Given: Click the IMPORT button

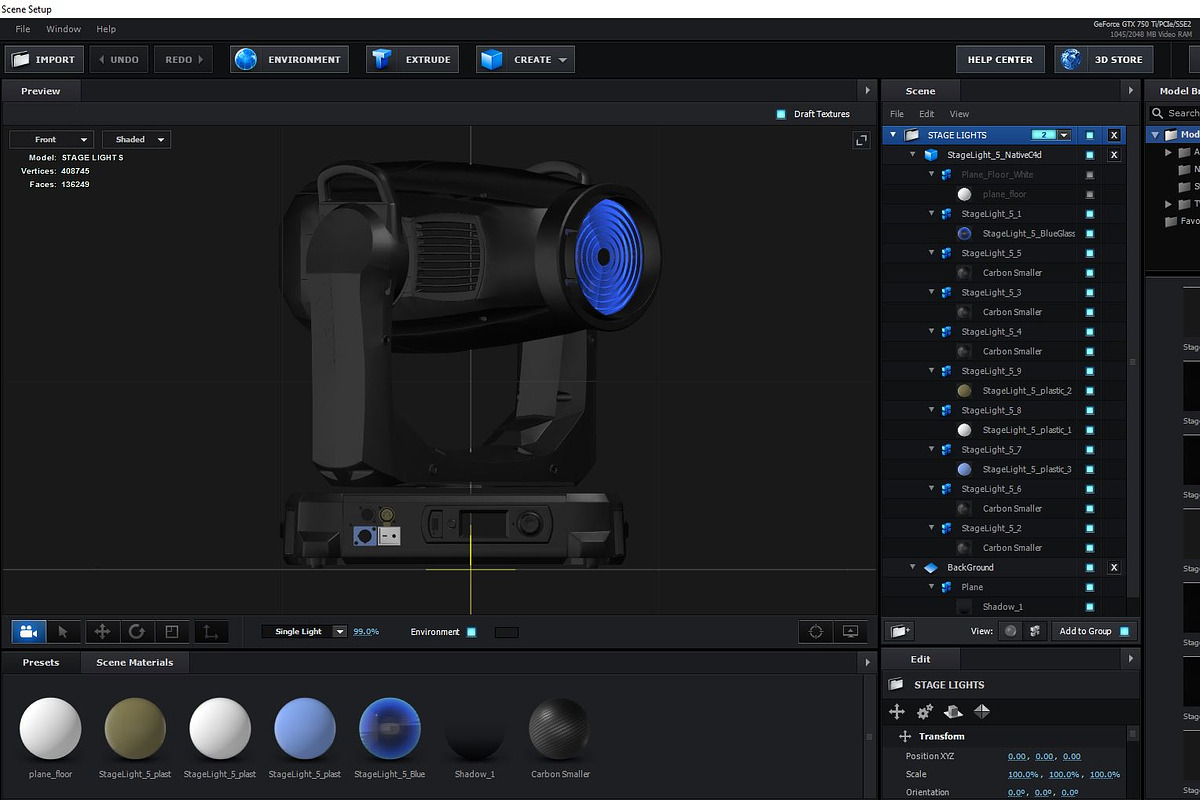Looking at the screenshot, I should (44, 60).
